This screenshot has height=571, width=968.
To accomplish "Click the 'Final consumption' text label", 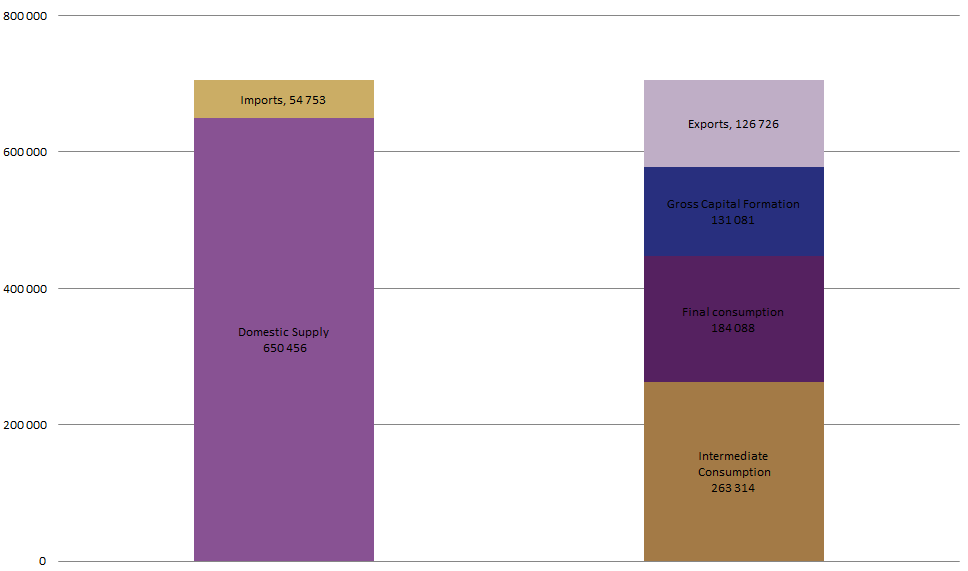I will pos(733,312).
